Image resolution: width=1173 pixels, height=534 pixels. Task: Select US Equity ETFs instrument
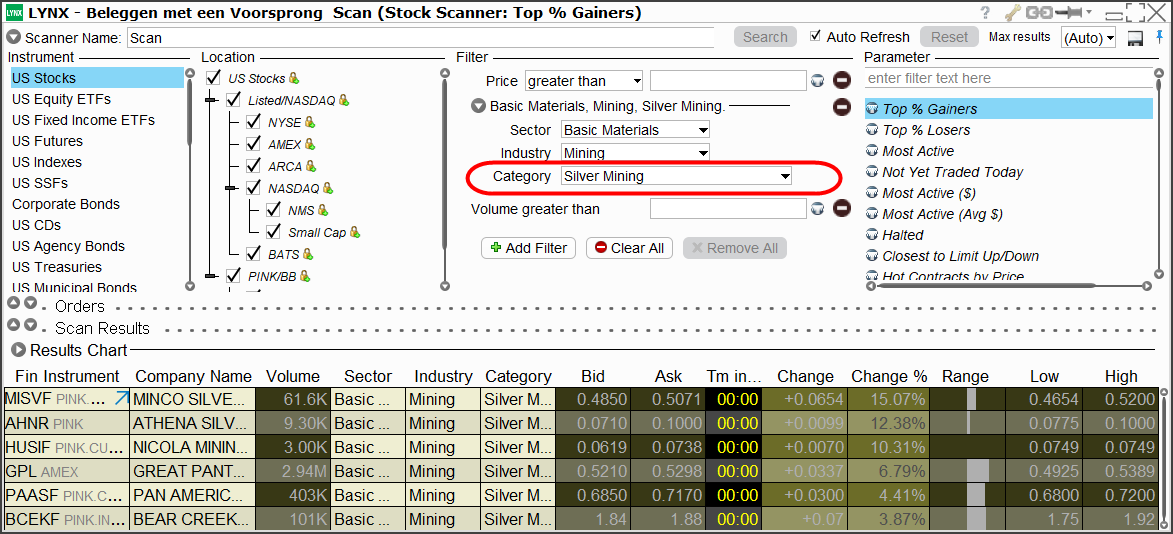coord(61,99)
